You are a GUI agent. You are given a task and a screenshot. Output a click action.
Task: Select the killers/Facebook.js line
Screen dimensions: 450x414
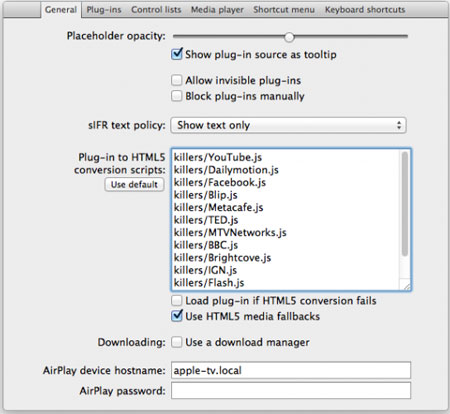(220, 182)
